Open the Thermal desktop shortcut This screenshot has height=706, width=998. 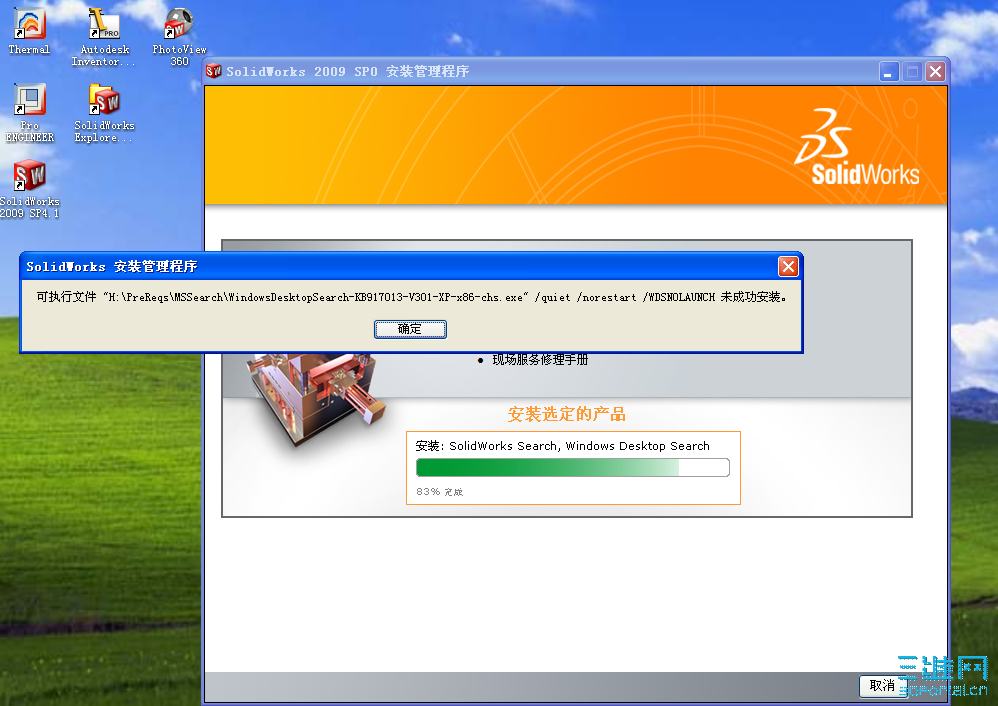(29, 31)
